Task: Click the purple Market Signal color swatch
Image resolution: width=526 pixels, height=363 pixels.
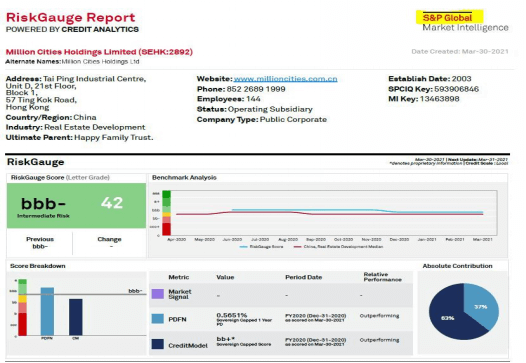Action: point(158,294)
